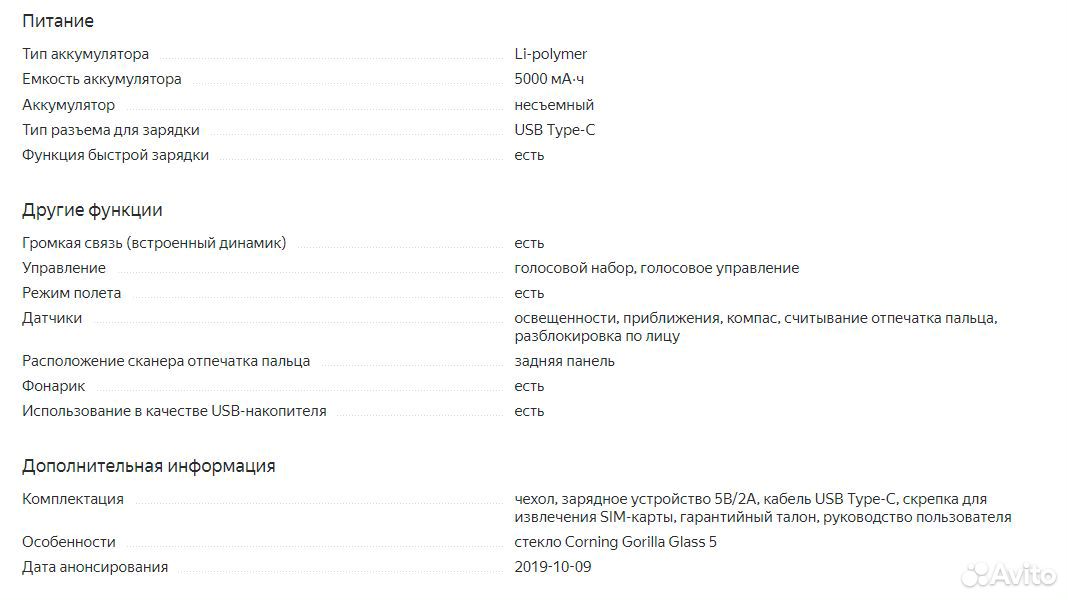Click the USB Type-C charging connector value
This screenshot has height=600, width=1068.
coord(554,130)
